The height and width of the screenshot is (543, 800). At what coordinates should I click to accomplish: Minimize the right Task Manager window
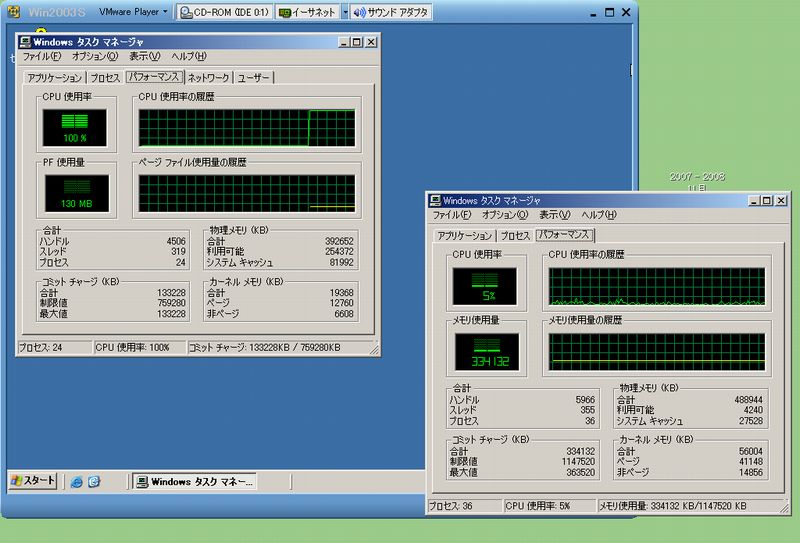click(754, 201)
